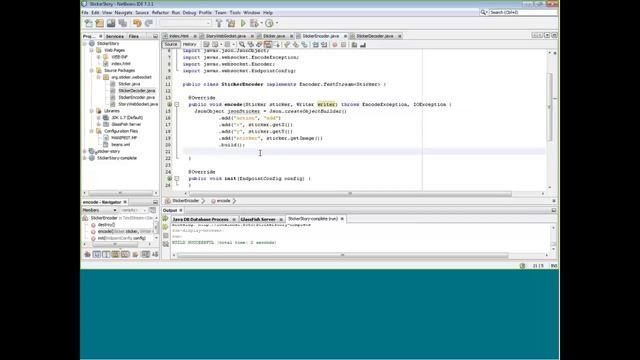Select StickerEncoder.java in project tree
Viewport: 640px width, 360px height.
pyautogui.click(x=136, y=98)
